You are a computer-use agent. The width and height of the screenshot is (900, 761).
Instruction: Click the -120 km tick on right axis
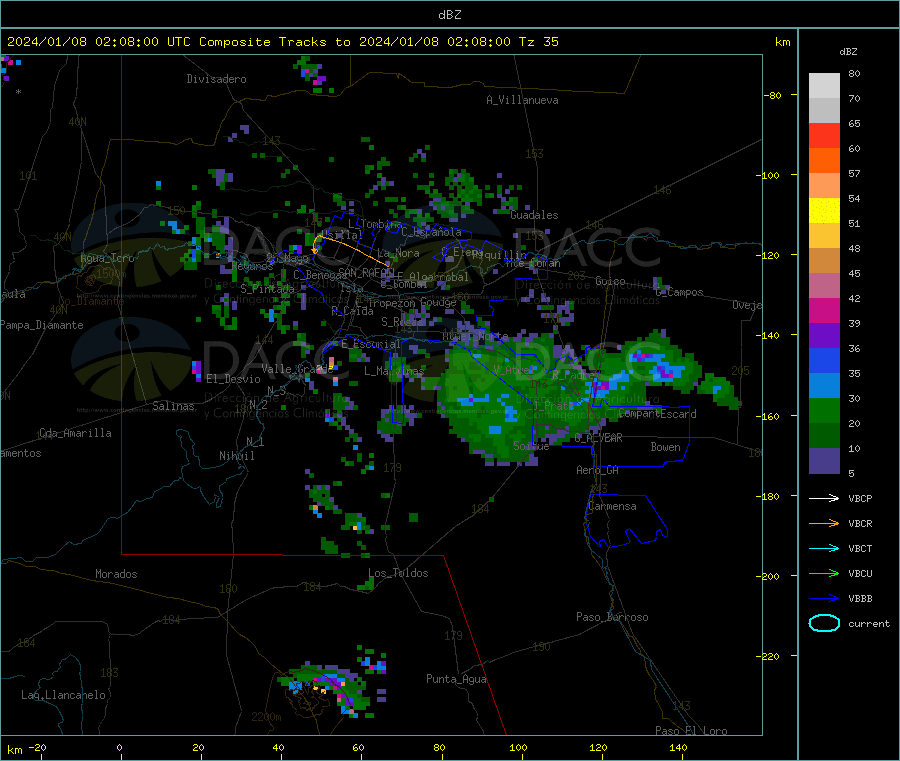tap(770, 255)
